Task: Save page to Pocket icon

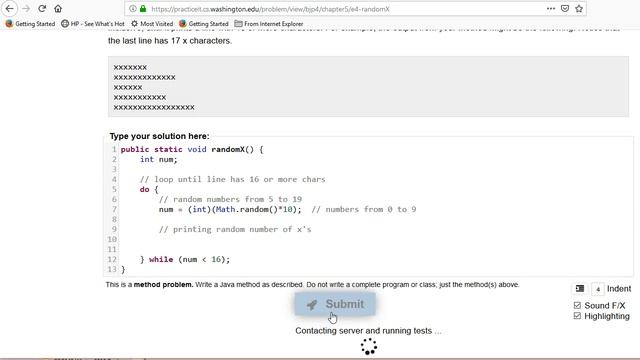Action: pos(565,9)
